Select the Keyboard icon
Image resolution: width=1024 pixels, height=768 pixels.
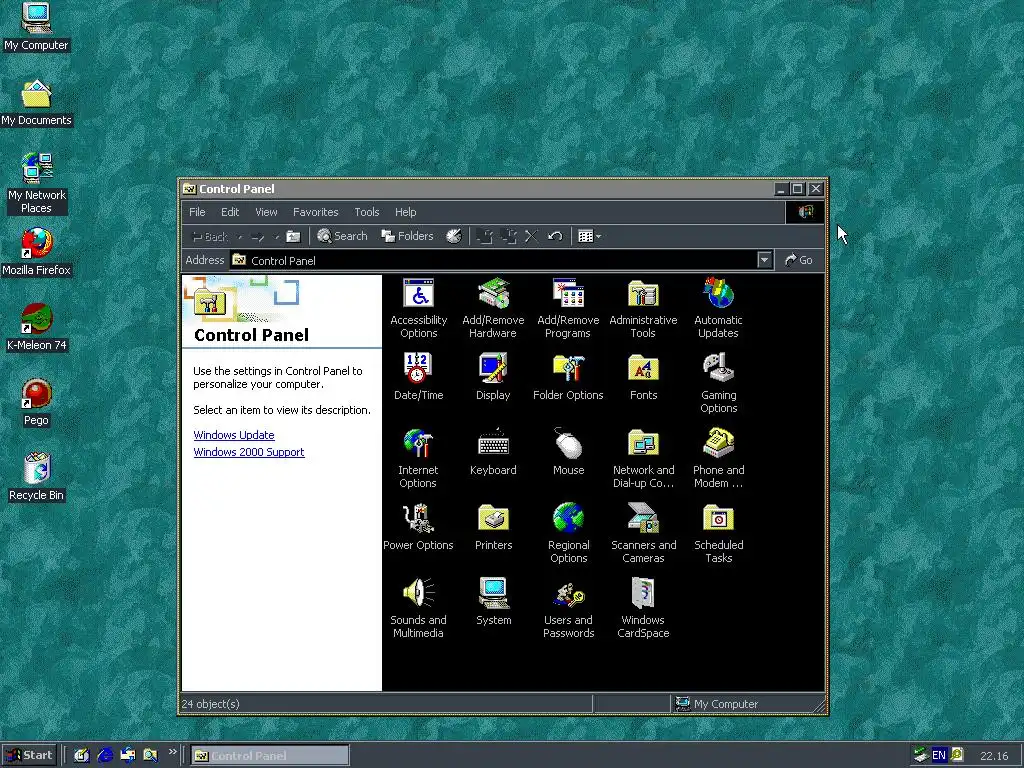click(493, 452)
